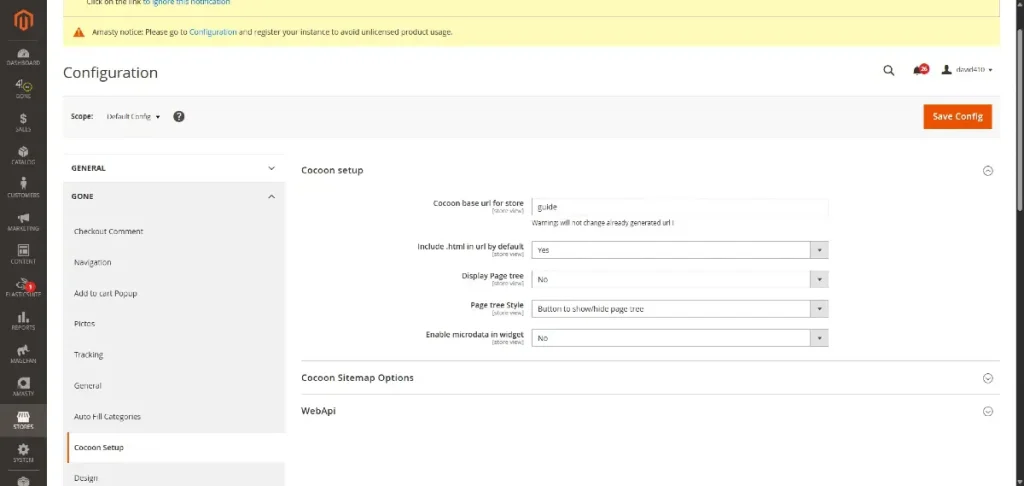Select the Checkout Comment tab
1024x486 pixels.
[x=108, y=231]
